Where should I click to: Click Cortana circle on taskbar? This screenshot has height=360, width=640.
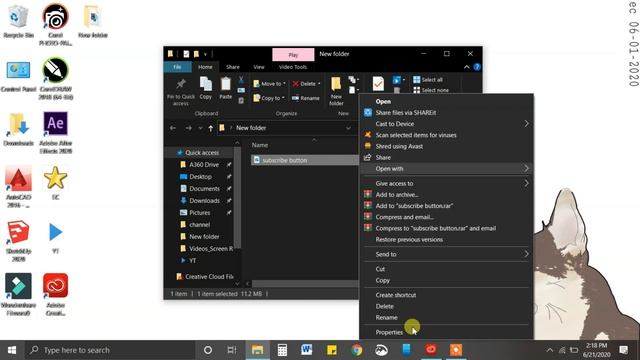click(x=208, y=350)
